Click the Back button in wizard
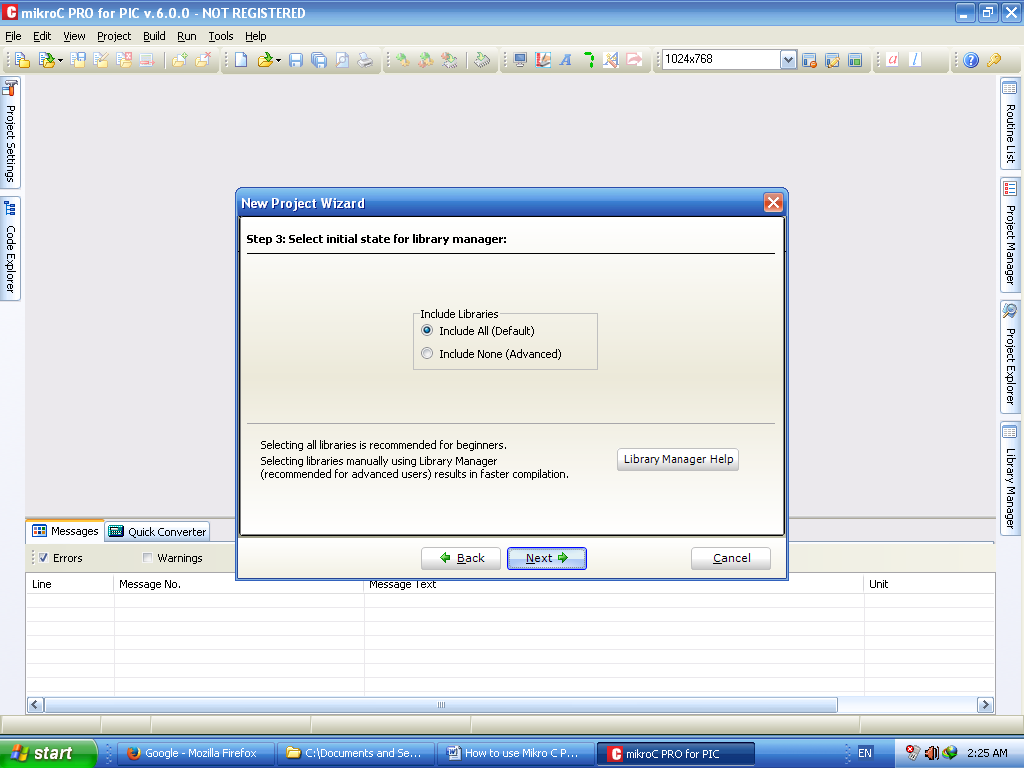 pyautogui.click(x=461, y=558)
